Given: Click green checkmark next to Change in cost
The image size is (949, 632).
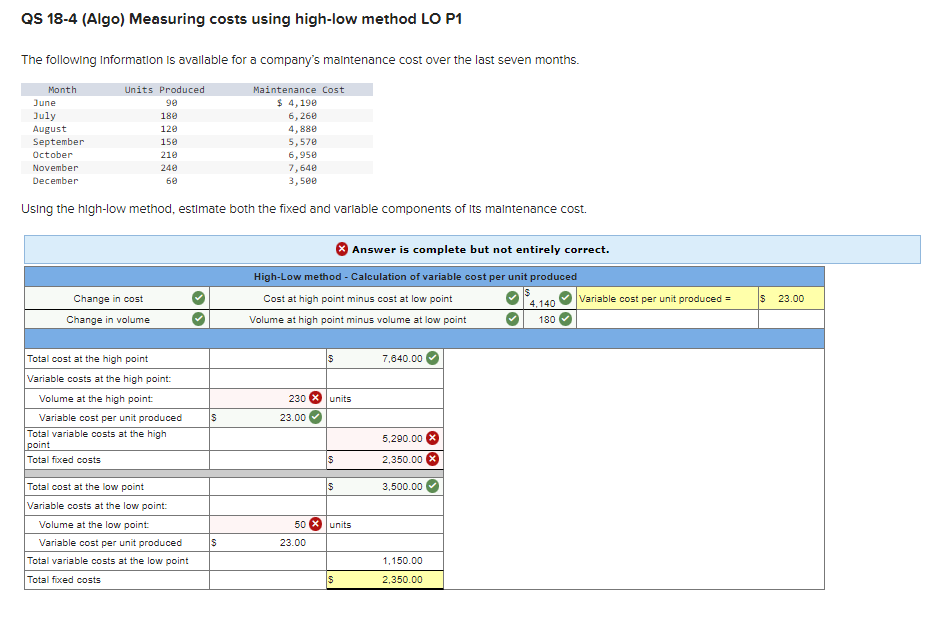Looking at the screenshot, I should coord(199,298).
